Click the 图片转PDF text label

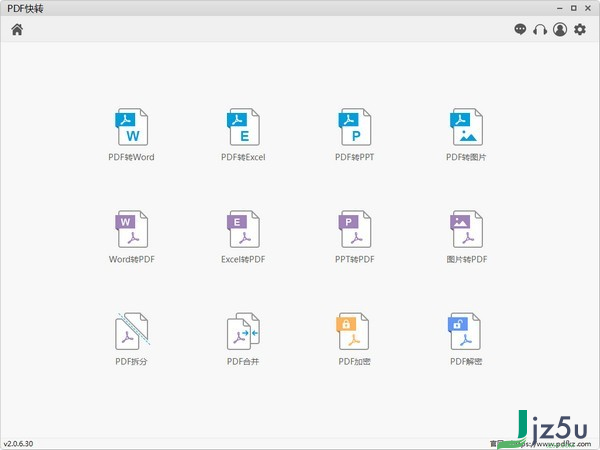point(467,259)
